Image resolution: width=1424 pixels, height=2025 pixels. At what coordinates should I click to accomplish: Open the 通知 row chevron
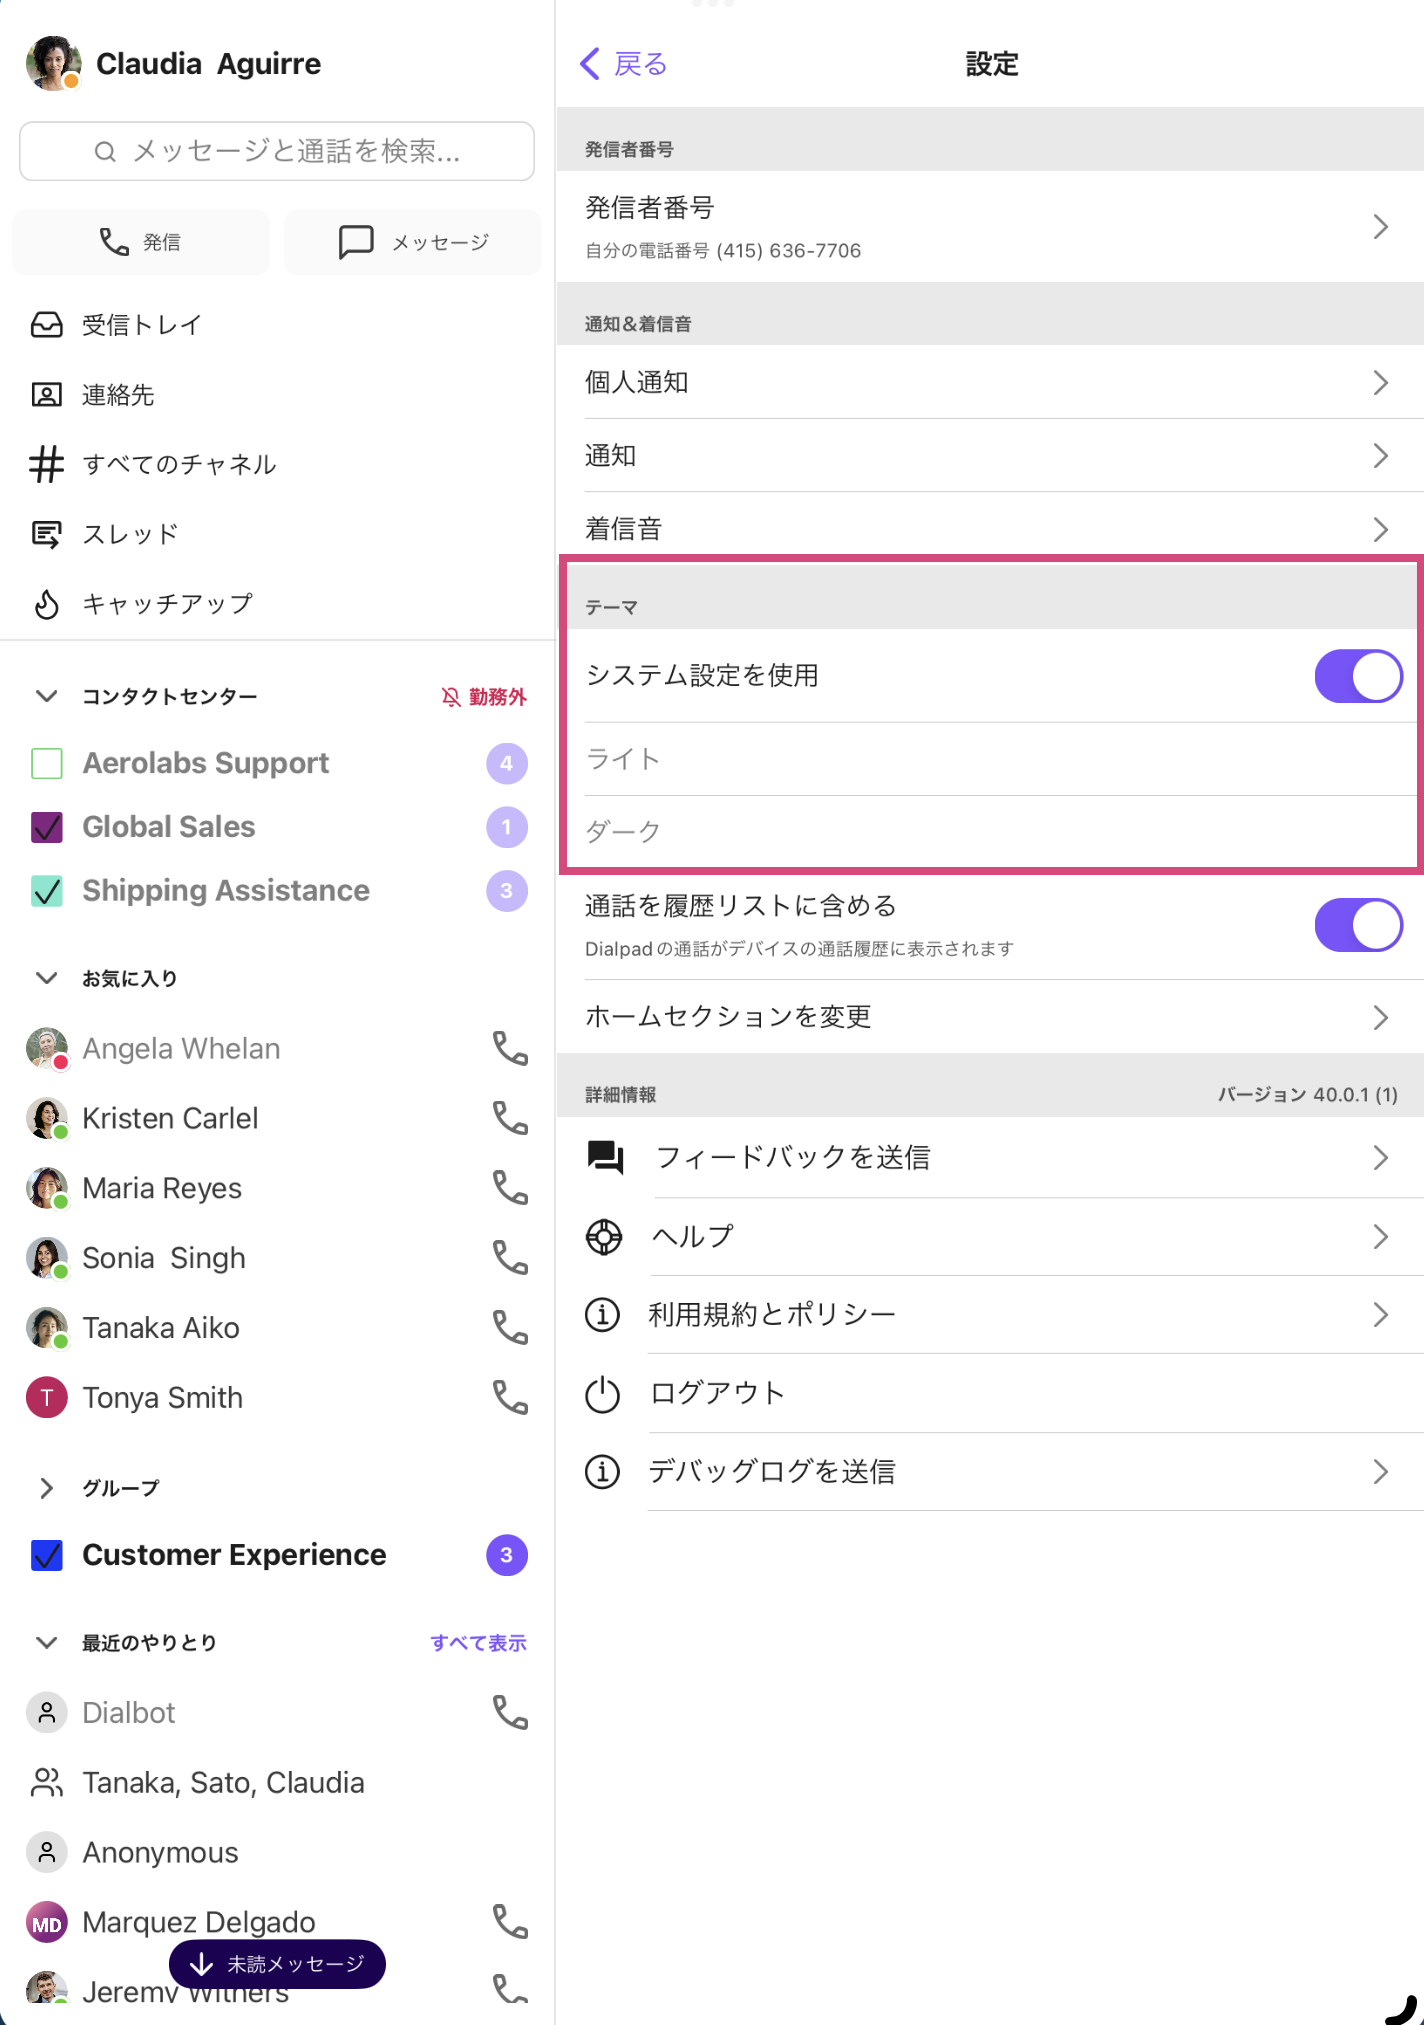(1381, 456)
